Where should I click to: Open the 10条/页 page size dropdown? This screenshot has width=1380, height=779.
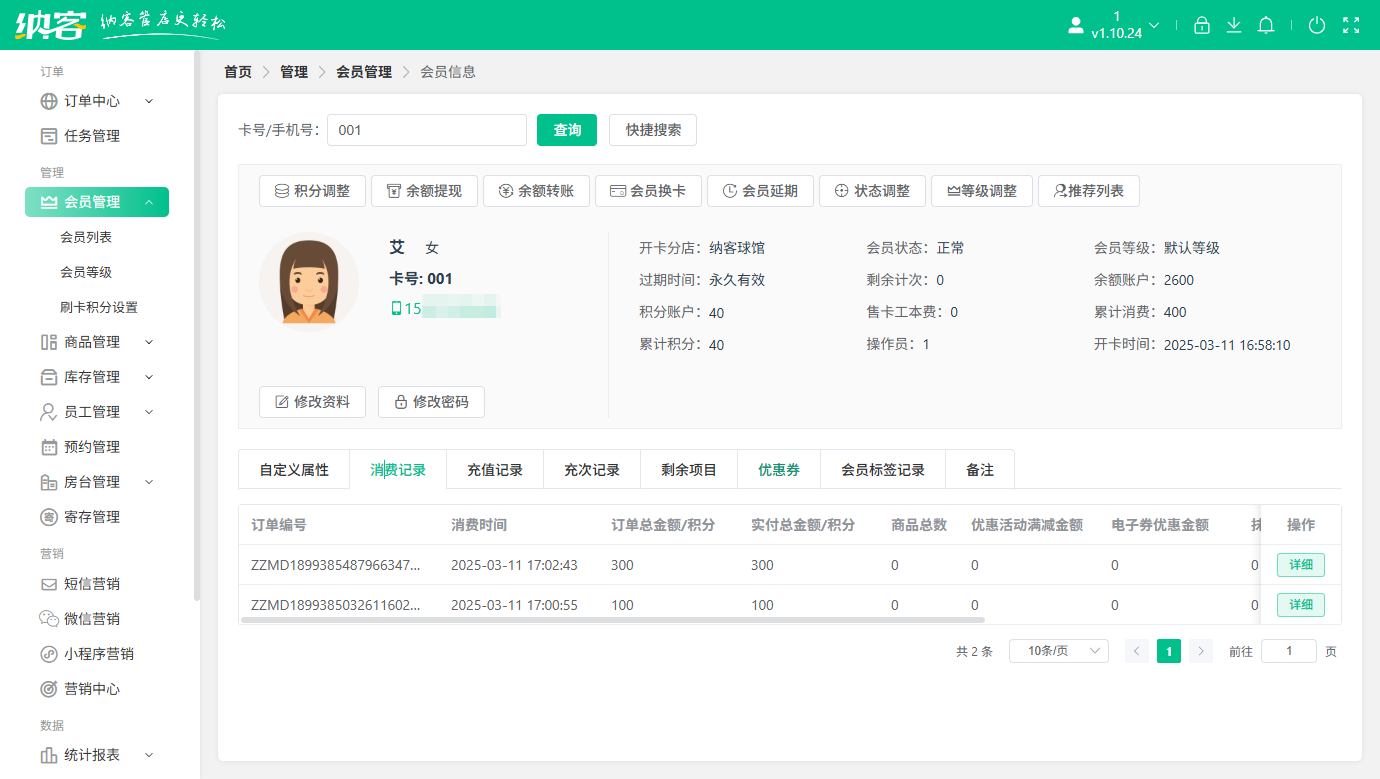[x=1058, y=650]
